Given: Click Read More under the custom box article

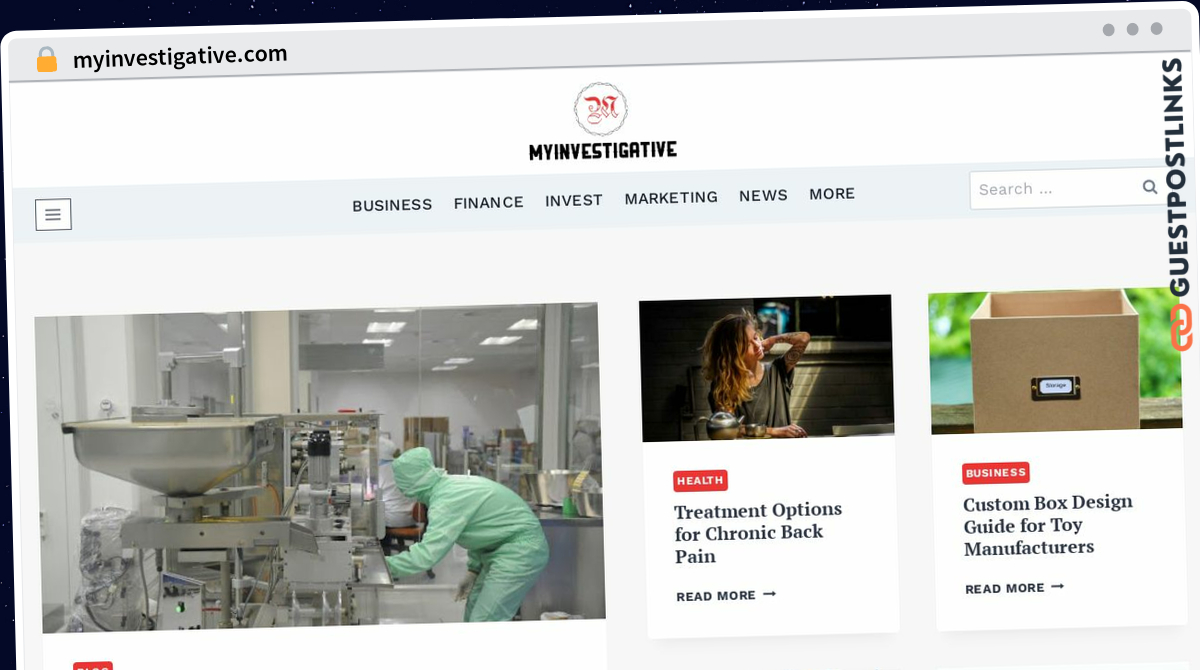Looking at the screenshot, I should 1014,588.
